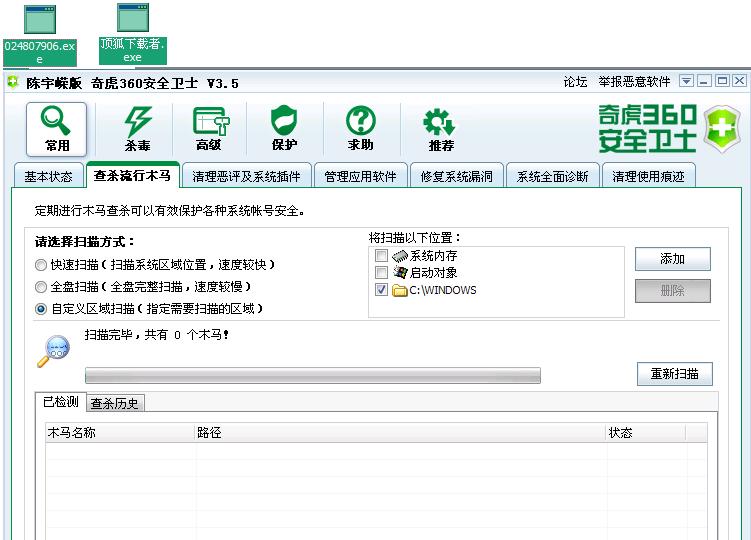Click the 360 title bar app icon
The height and width of the screenshot is (540, 751).
click(12, 82)
